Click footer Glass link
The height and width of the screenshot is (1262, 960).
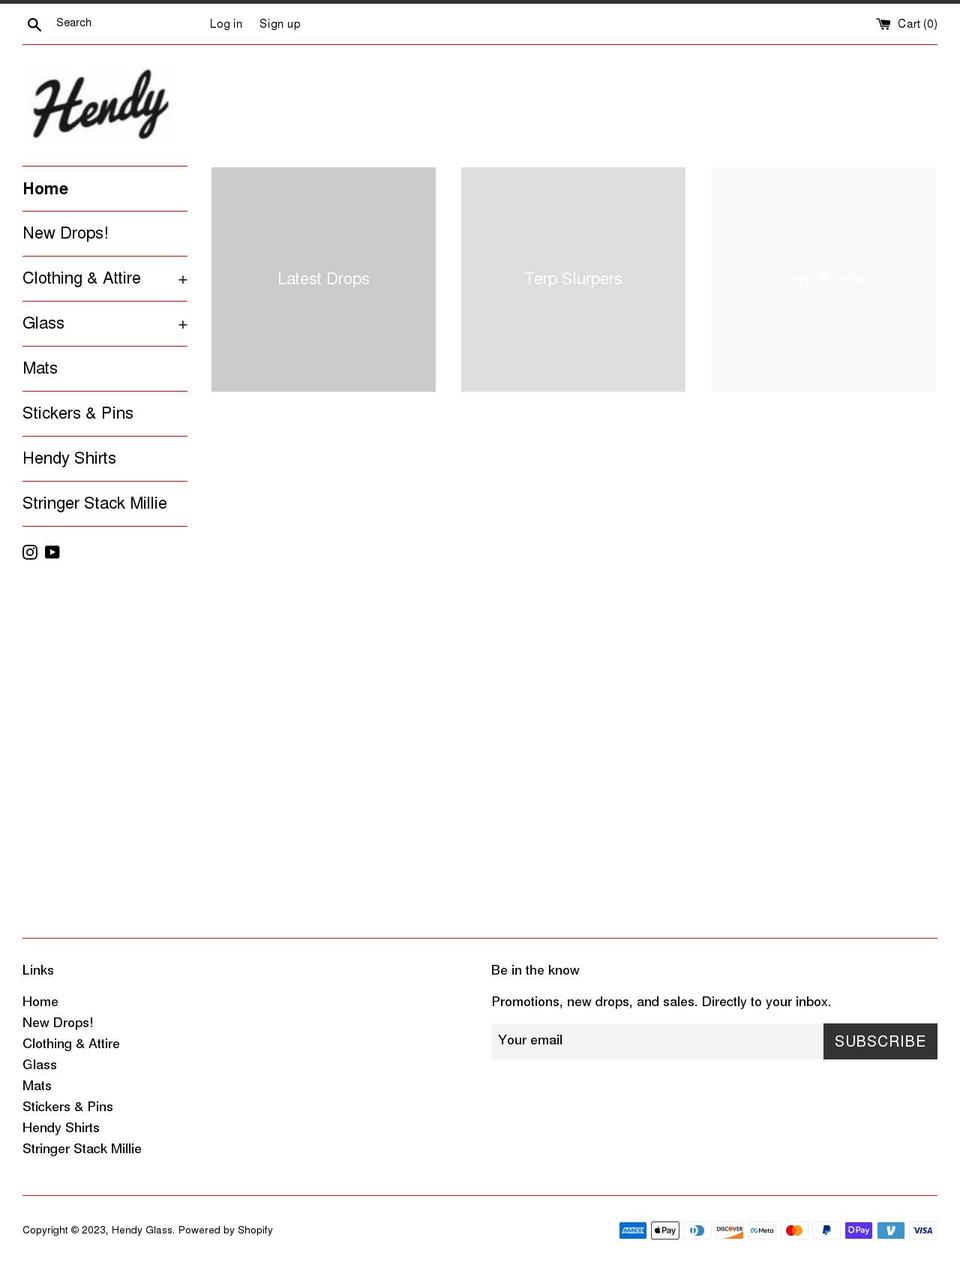(x=40, y=1064)
